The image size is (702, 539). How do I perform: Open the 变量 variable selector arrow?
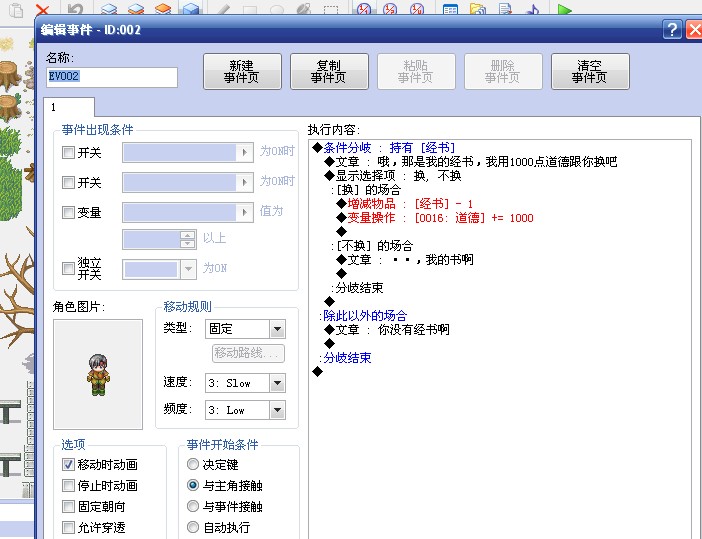click(x=244, y=212)
